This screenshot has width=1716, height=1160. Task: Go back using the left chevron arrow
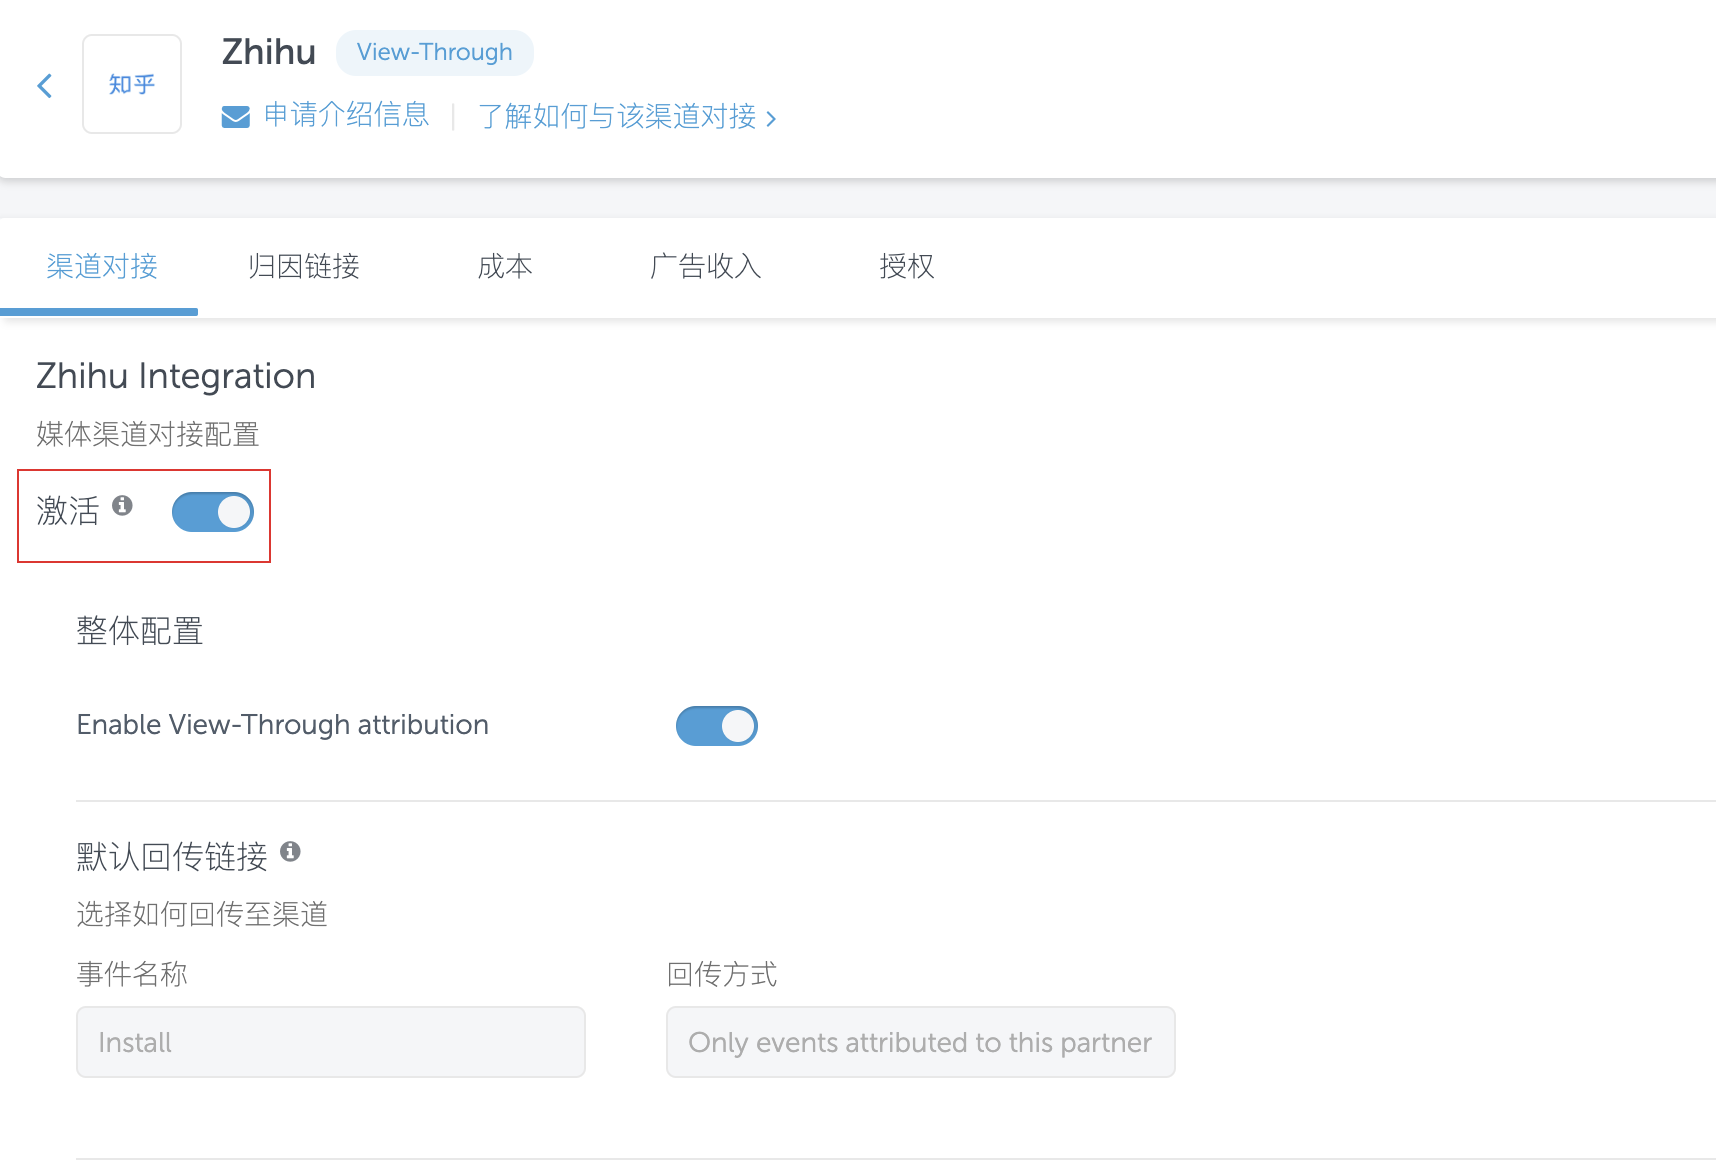(x=44, y=86)
